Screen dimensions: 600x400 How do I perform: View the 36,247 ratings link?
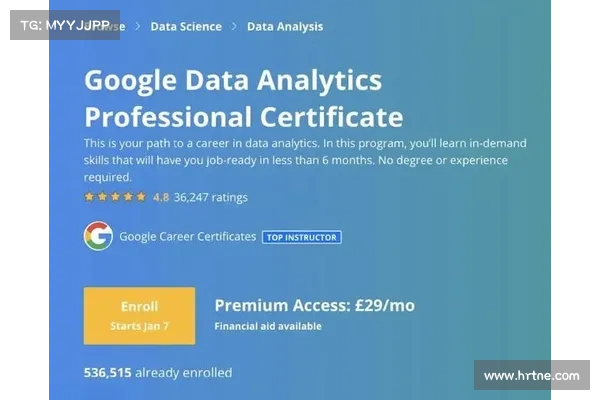coord(211,198)
